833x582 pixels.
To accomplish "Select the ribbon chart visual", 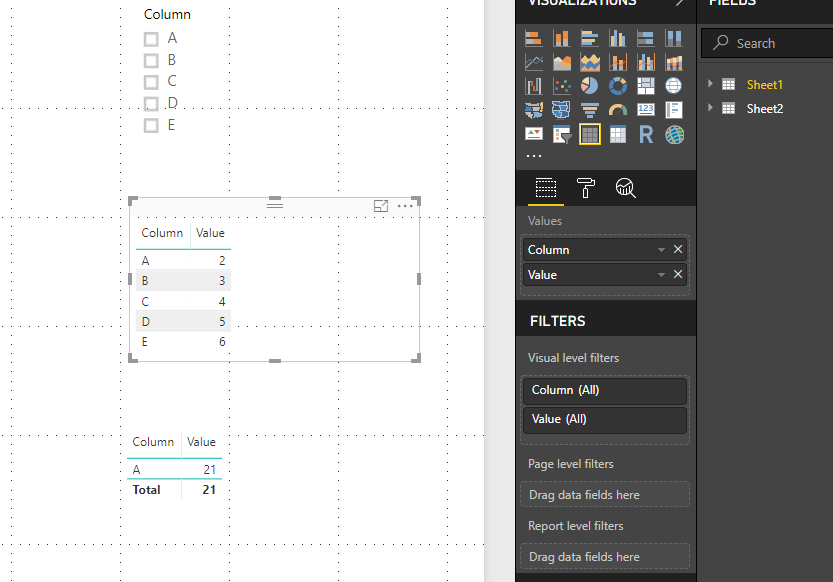I will pos(674,63).
